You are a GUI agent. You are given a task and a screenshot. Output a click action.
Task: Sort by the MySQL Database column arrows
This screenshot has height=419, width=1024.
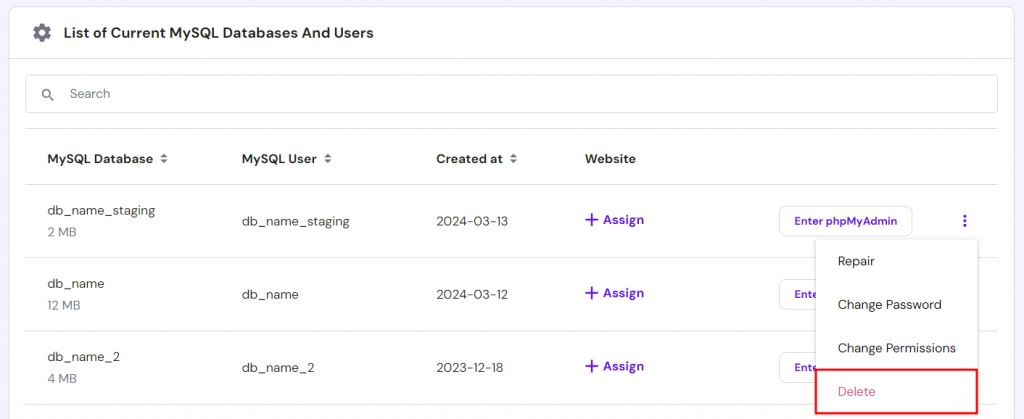point(164,159)
